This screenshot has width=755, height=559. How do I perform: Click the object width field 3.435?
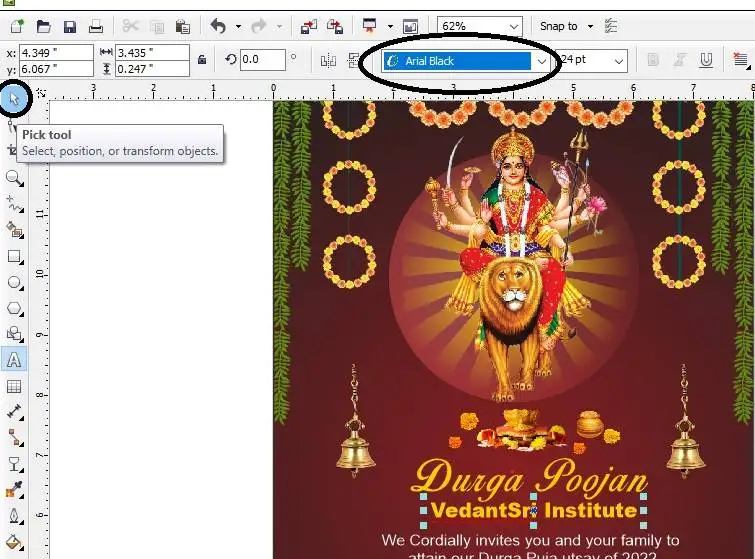pyautogui.click(x=153, y=52)
